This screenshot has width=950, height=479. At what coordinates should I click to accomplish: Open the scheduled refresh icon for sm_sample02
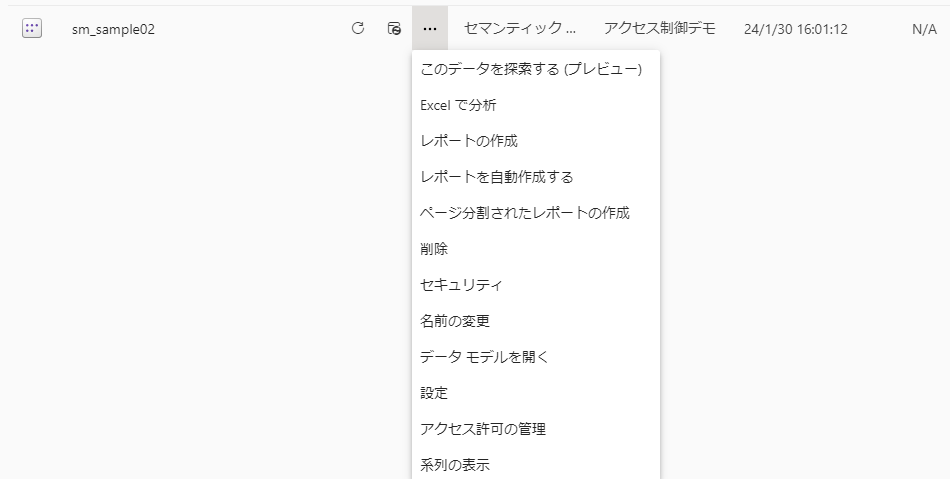(x=394, y=28)
